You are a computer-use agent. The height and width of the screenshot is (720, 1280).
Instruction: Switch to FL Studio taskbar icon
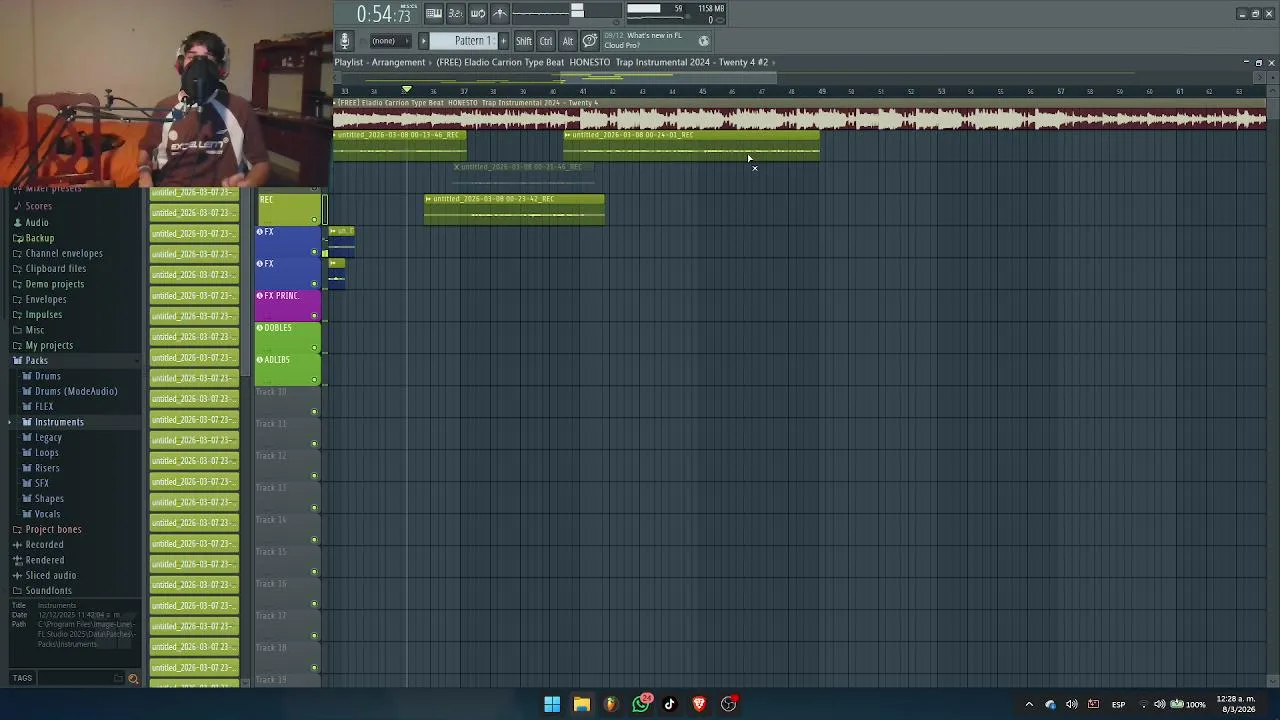tap(611, 704)
